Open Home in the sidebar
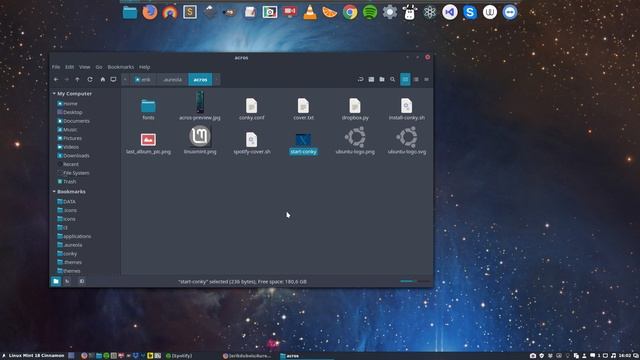Screen dimensions: 640x360 [70, 104]
